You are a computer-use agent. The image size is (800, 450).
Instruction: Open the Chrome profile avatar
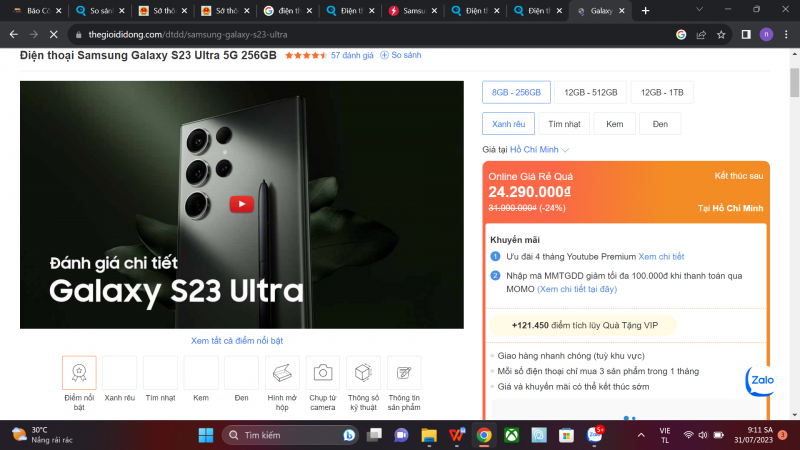tap(766, 35)
